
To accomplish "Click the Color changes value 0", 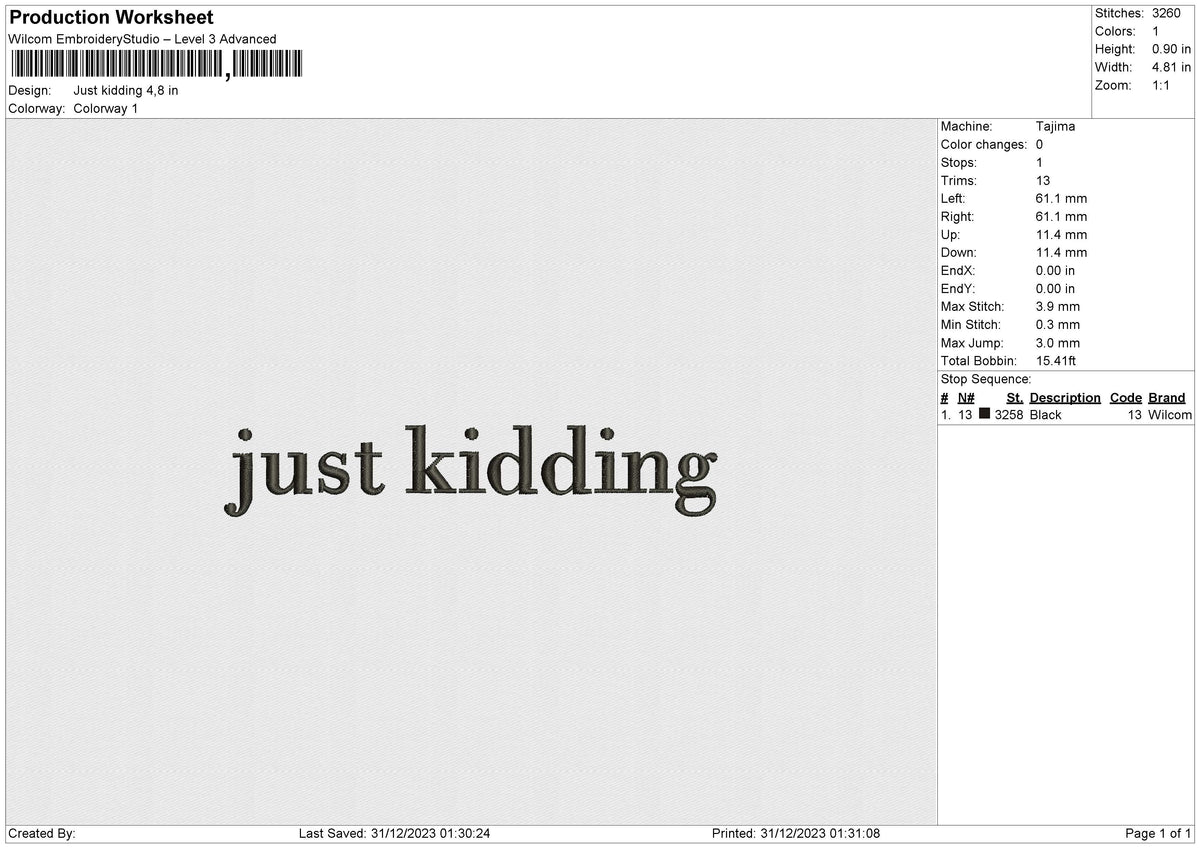I will (x=1040, y=144).
